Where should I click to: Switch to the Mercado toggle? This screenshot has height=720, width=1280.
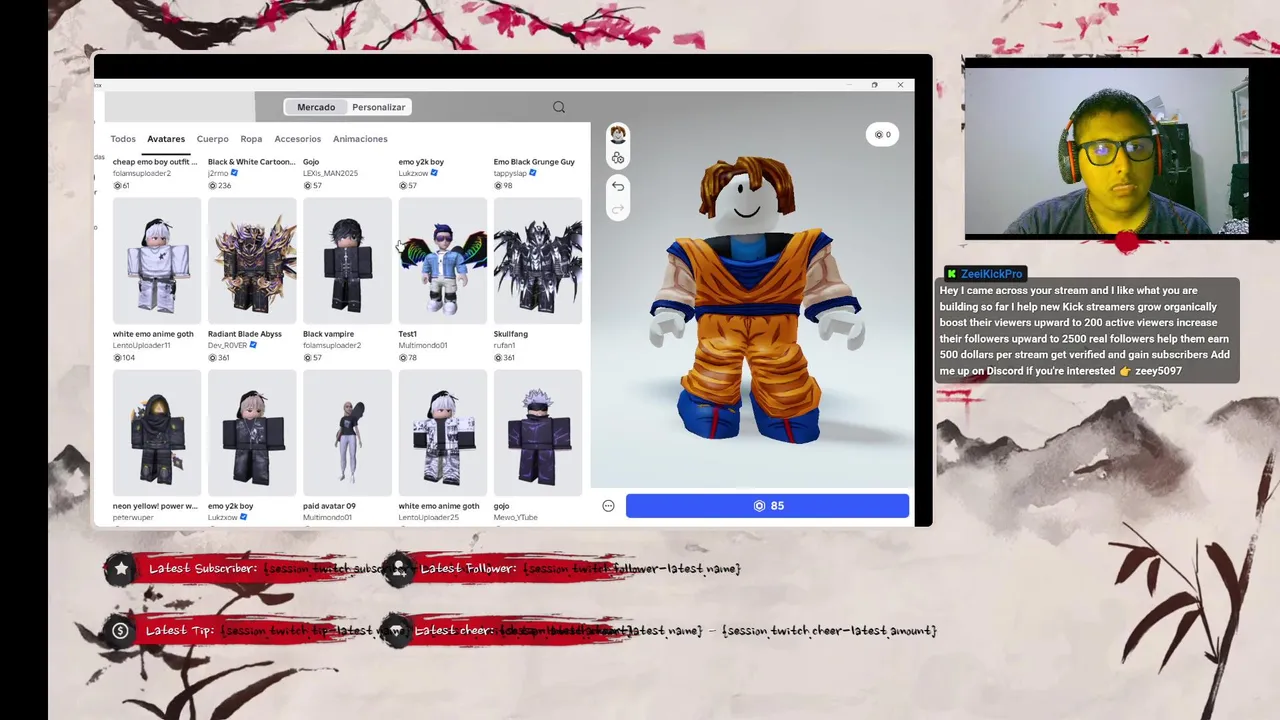(x=316, y=107)
